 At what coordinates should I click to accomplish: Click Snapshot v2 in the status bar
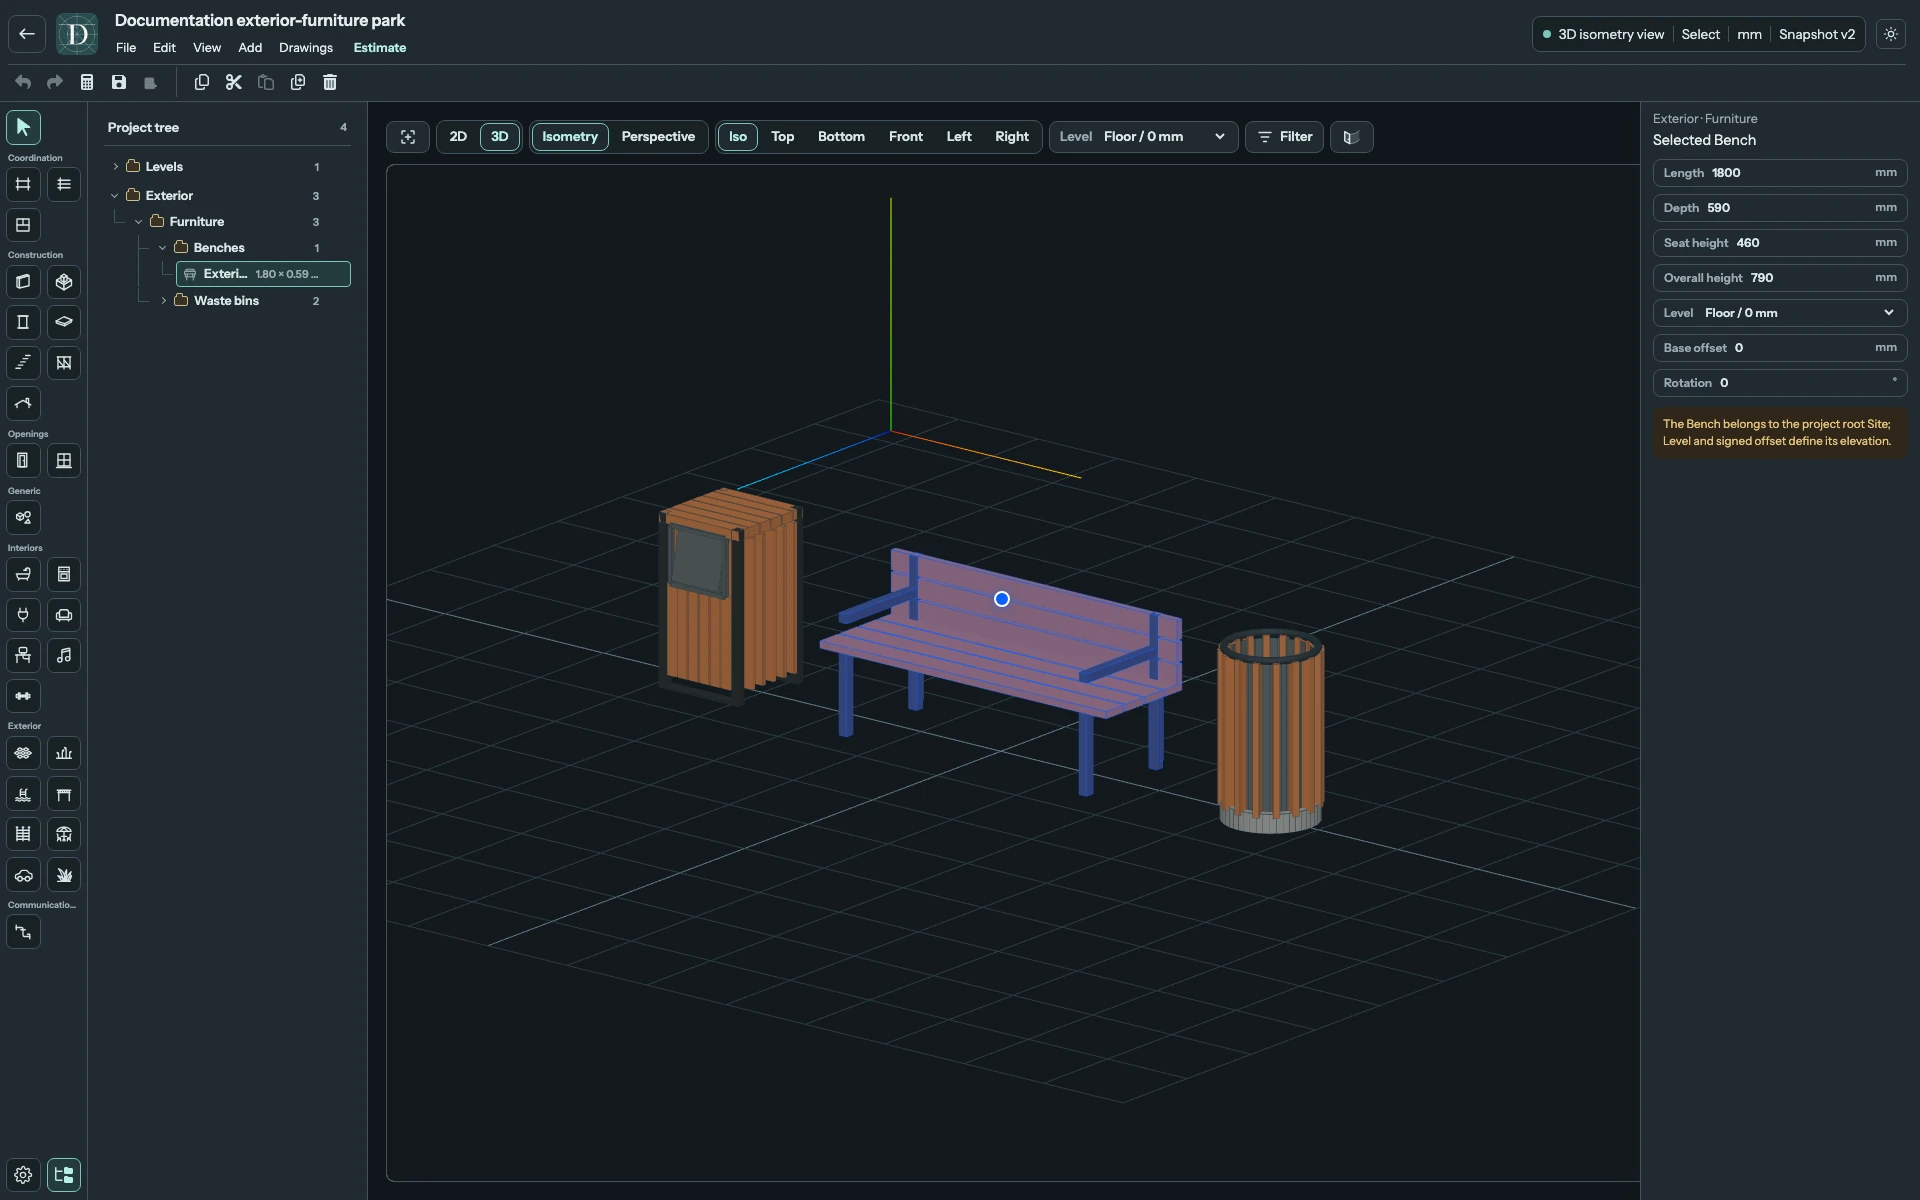tap(1817, 34)
